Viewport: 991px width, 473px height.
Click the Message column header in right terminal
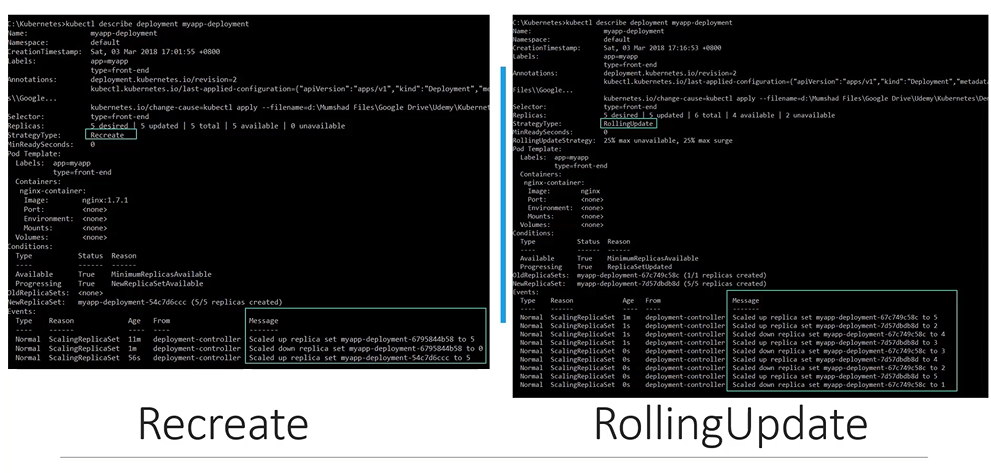[x=746, y=300]
